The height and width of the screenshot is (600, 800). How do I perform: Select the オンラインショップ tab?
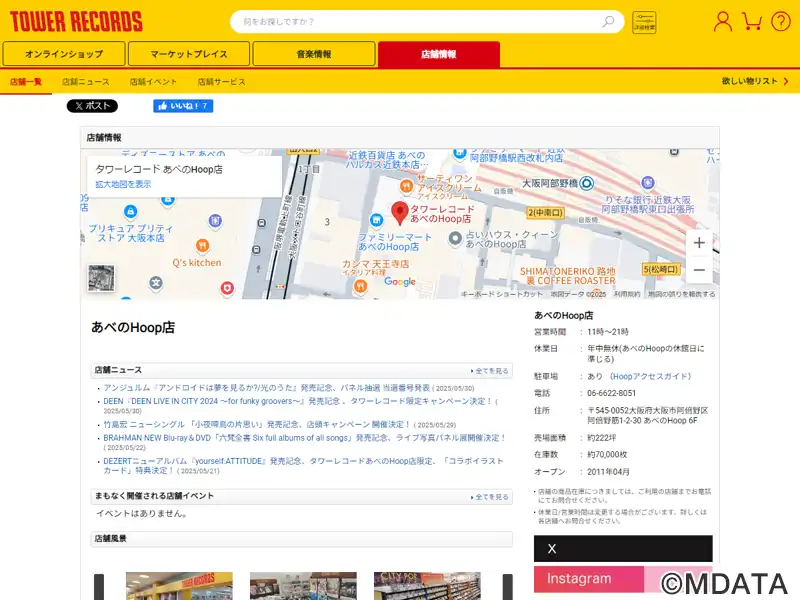(64, 54)
